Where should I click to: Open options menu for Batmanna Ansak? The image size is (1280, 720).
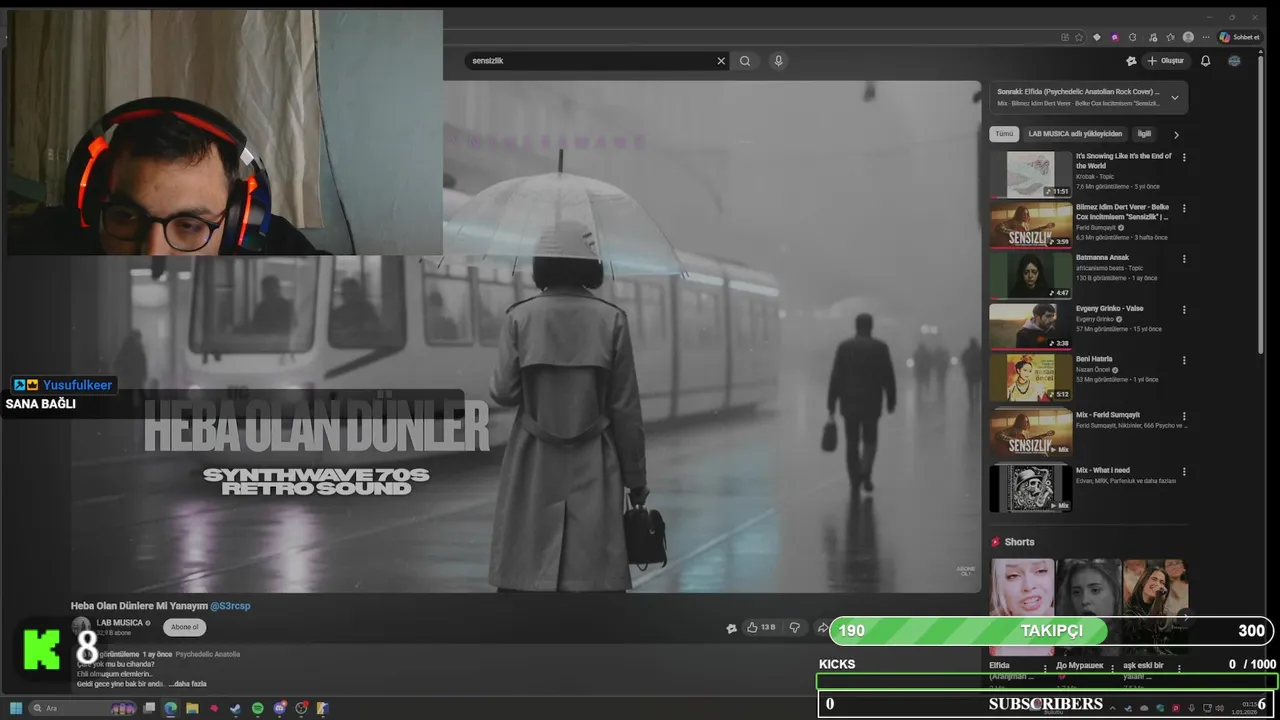[x=1184, y=258]
